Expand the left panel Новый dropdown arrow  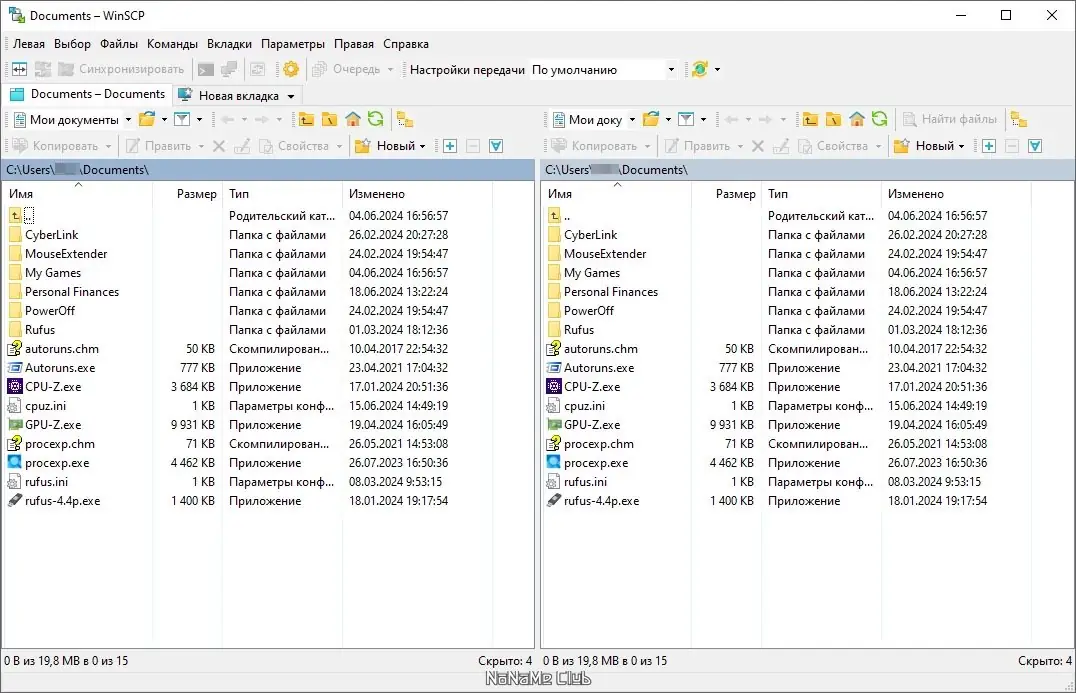coord(422,145)
